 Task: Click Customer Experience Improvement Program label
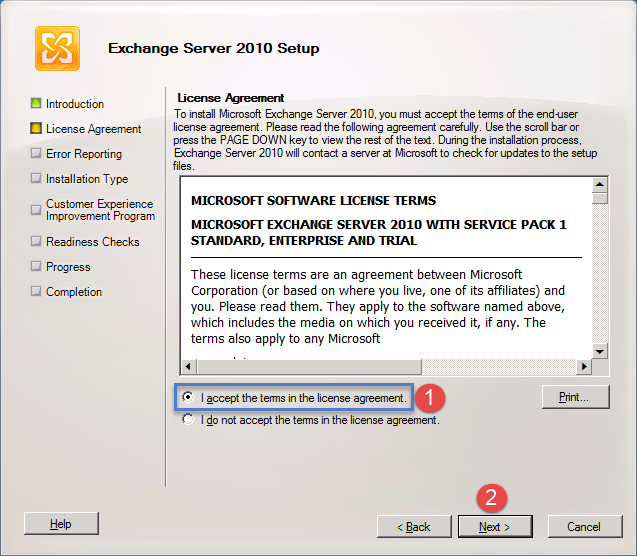tap(100, 210)
